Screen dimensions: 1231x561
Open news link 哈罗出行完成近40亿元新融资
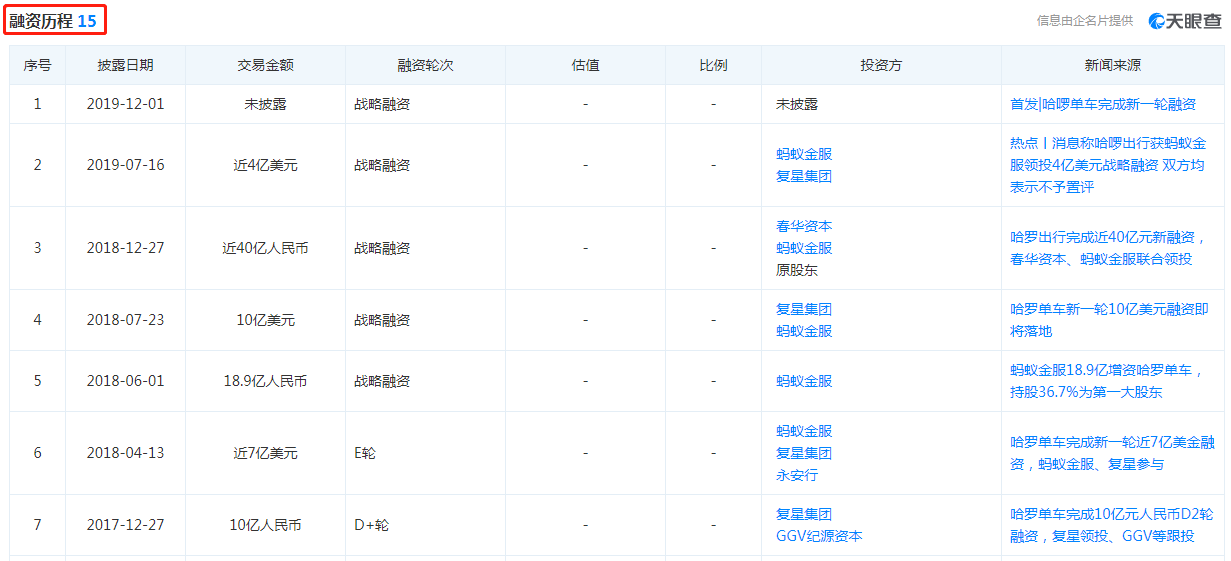pyautogui.click(x=1108, y=248)
